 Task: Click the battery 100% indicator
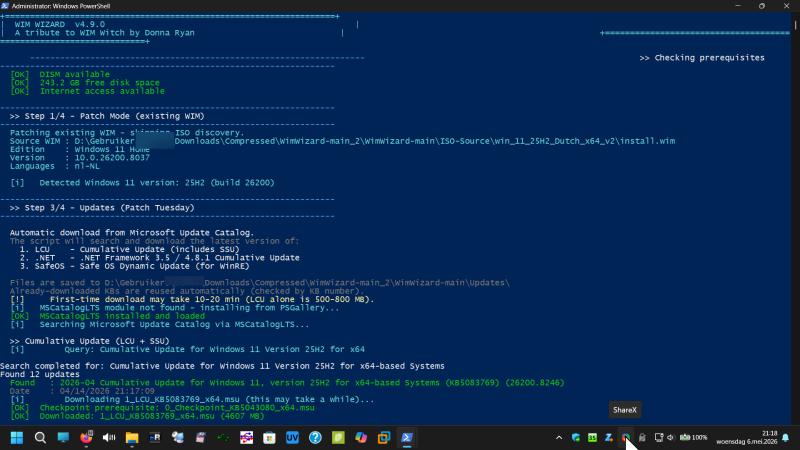pos(694,438)
